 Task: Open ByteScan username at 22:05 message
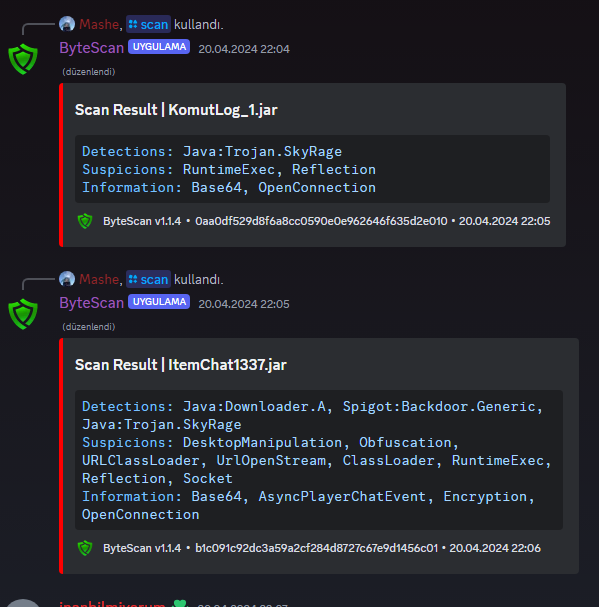tap(92, 303)
